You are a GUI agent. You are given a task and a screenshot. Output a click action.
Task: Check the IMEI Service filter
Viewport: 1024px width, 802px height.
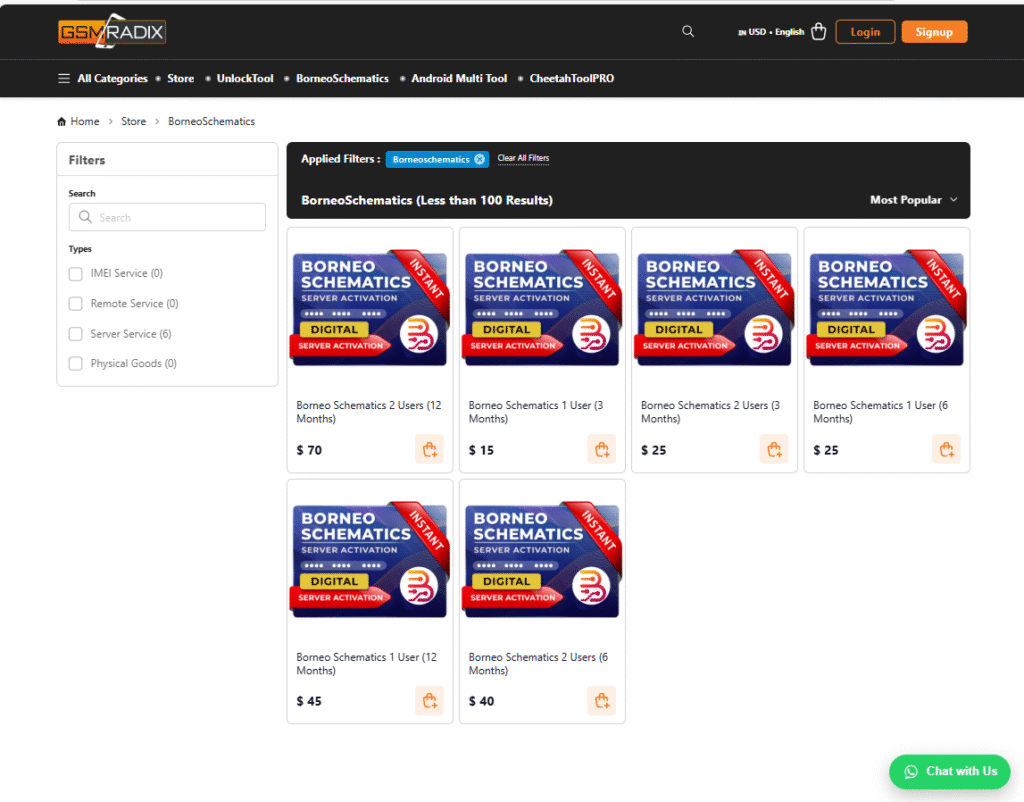(x=76, y=274)
